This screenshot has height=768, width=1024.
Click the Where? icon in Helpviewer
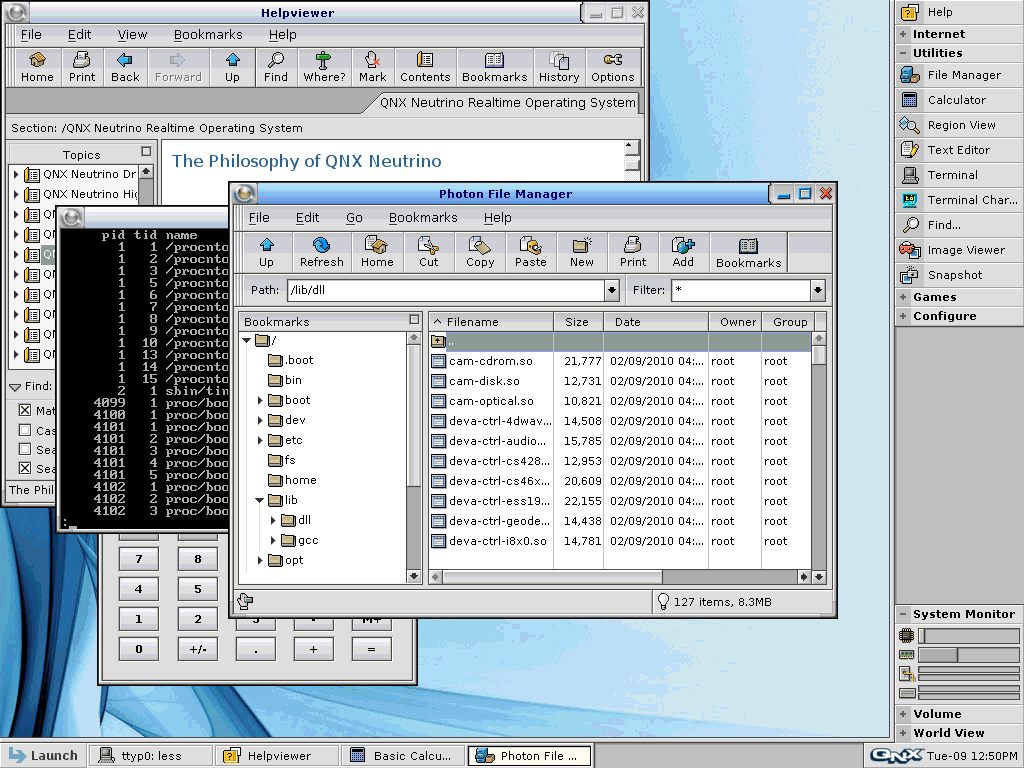[323, 66]
